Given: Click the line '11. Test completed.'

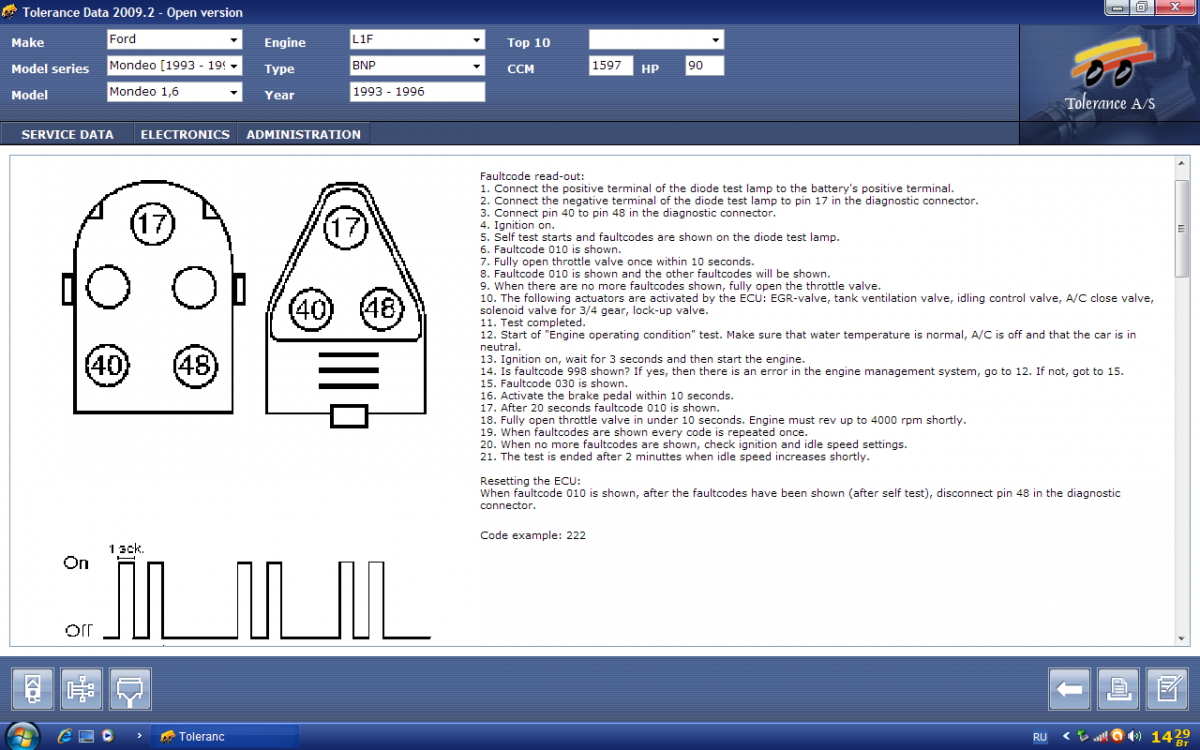Looking at the screenshot, I should pyautogui.click(x=533, y=322).
